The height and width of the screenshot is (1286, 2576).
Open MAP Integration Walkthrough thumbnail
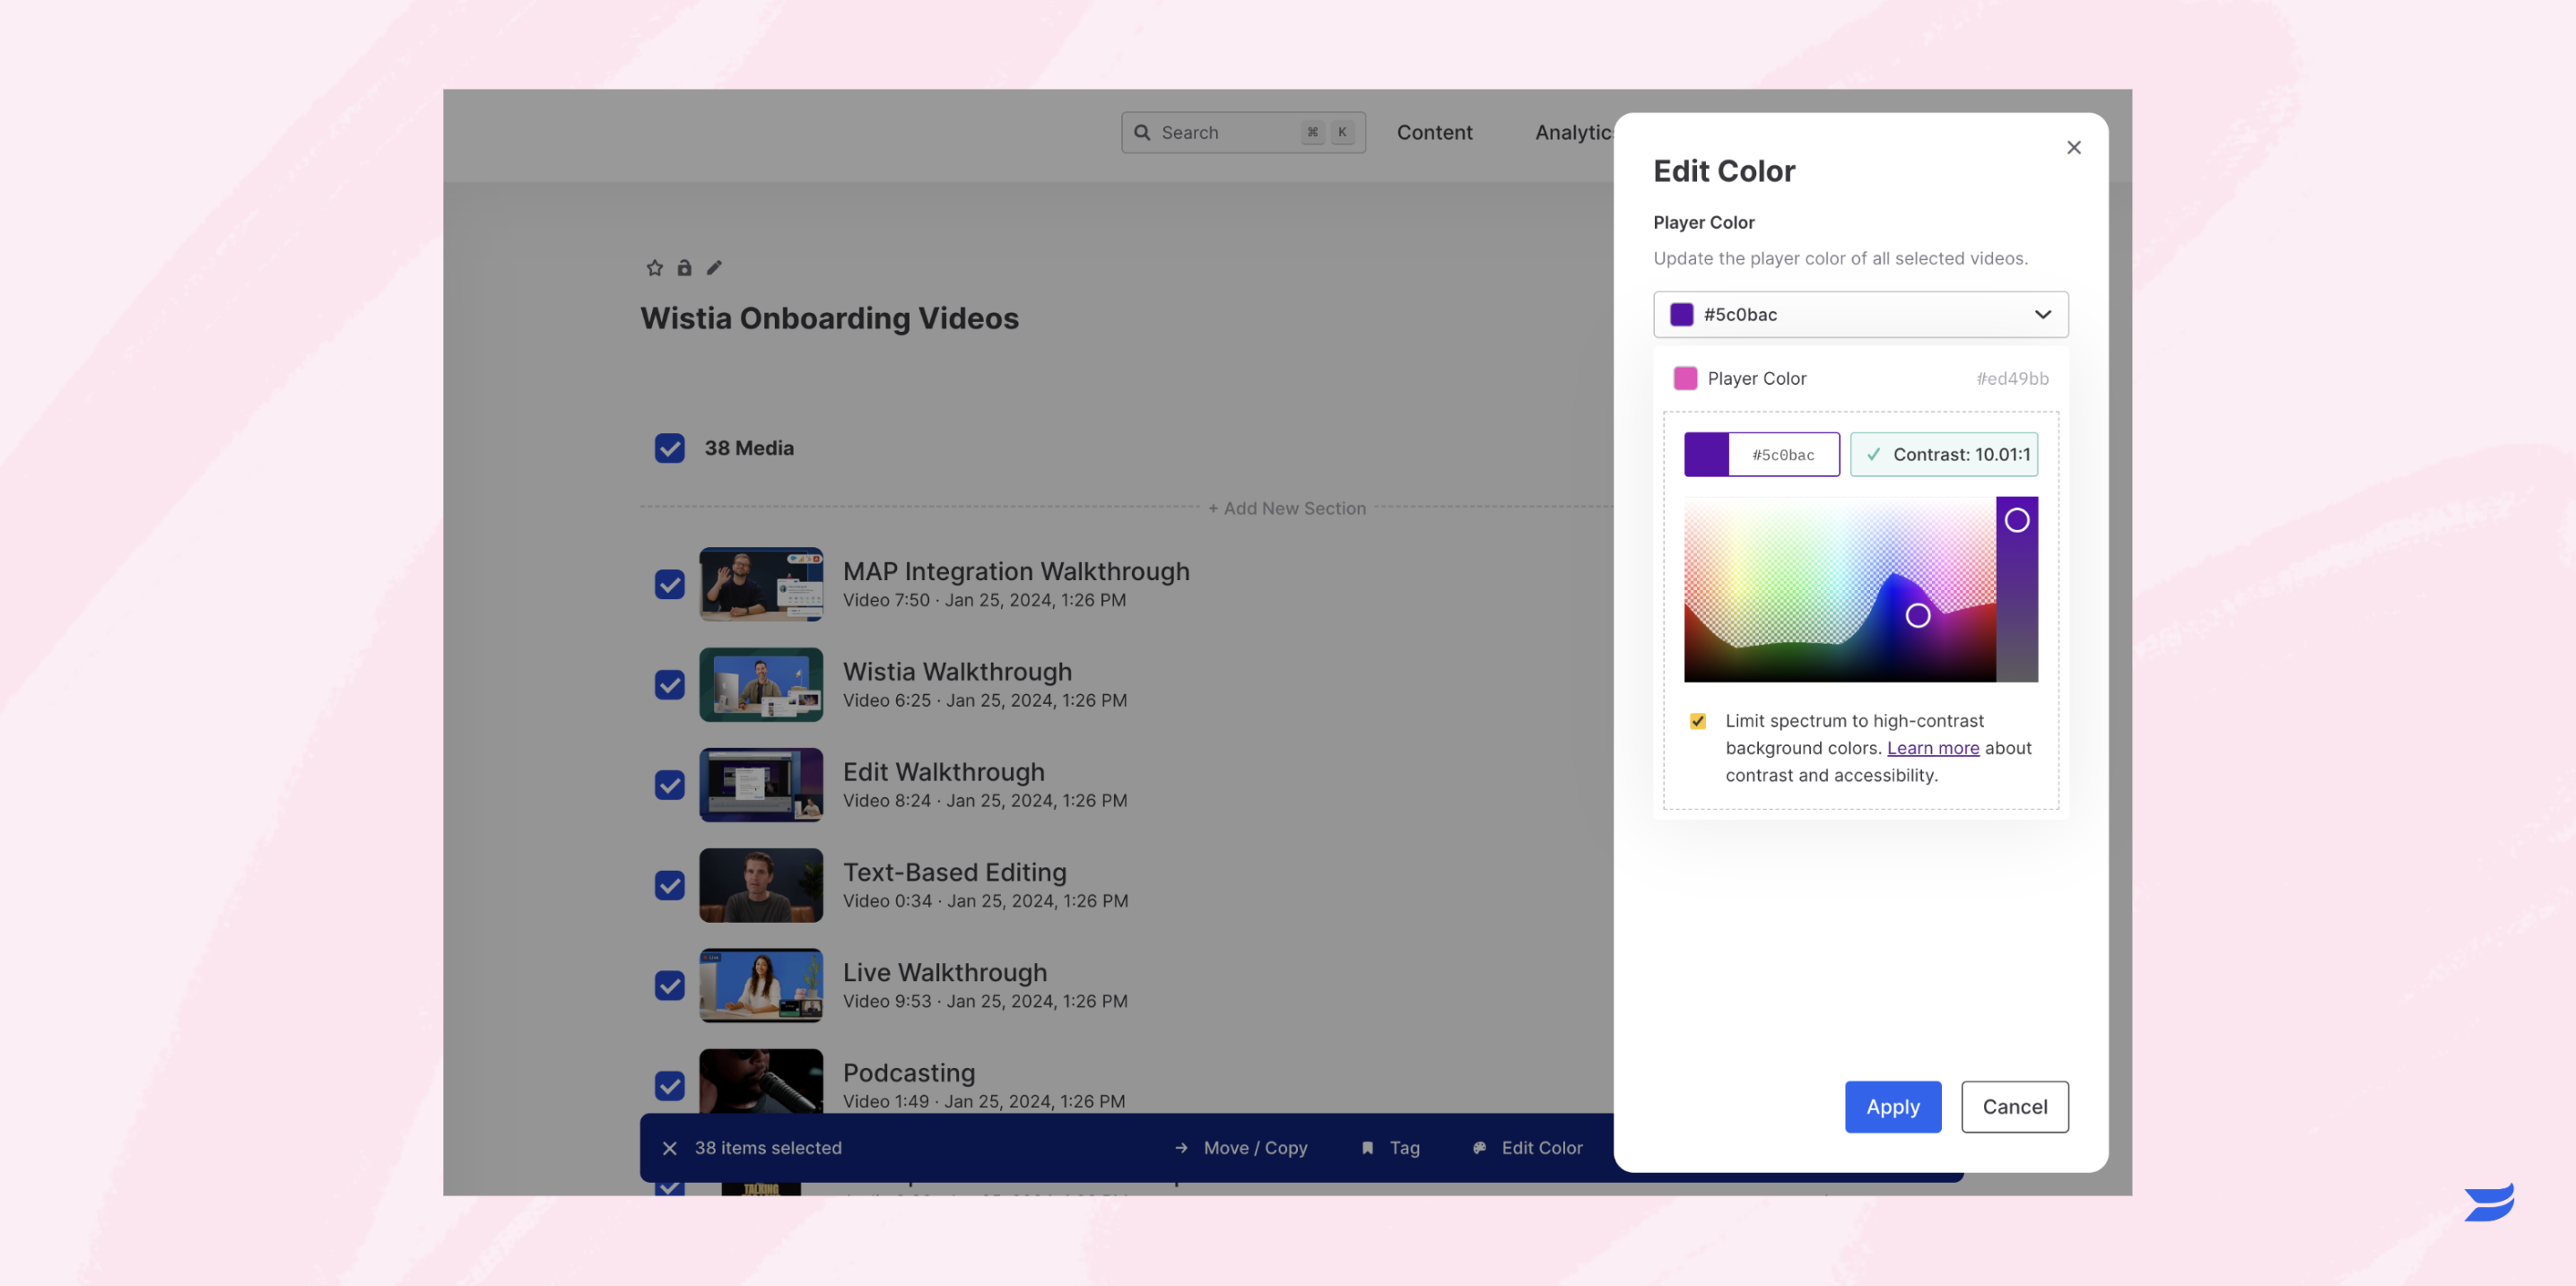click(x=761, y=584)
